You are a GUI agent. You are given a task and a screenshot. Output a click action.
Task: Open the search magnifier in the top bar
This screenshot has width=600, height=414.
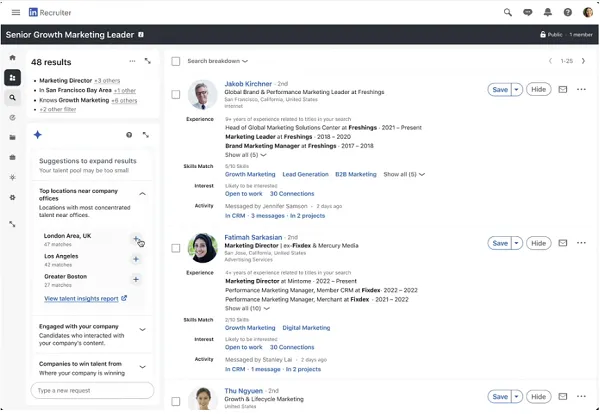(x=507, y=13)
